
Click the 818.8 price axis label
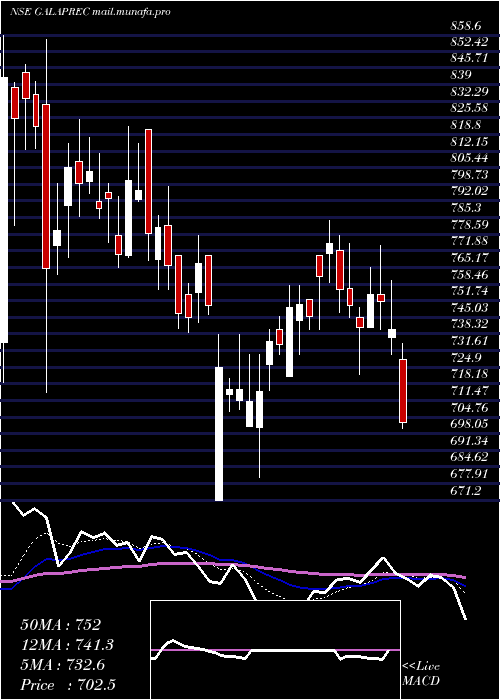tap(467, 124)
